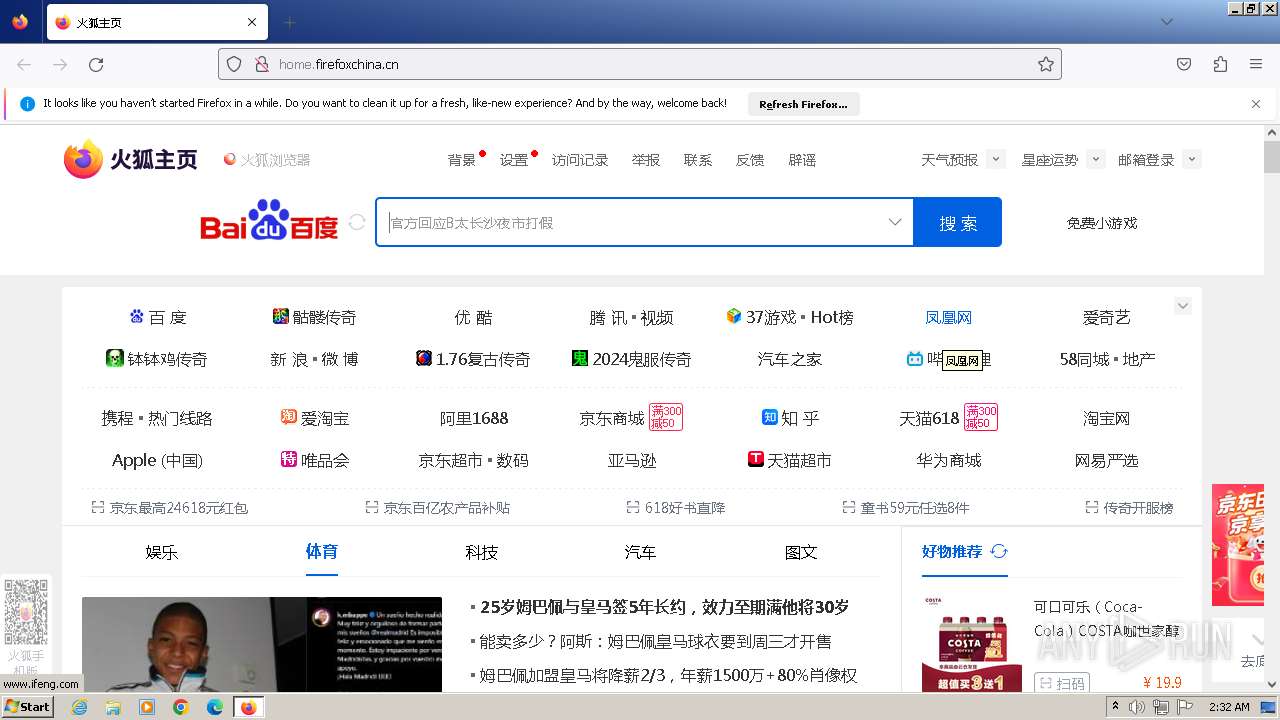The width and height of the screenshot is (1280, 720).
Task: Bookmark this page with the star icon
Action: 1046,64
